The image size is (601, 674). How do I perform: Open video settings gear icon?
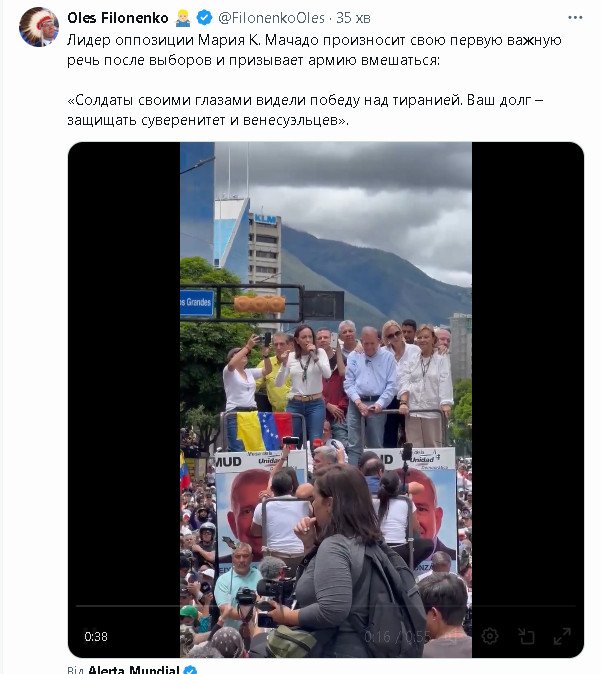click(490, 636)
